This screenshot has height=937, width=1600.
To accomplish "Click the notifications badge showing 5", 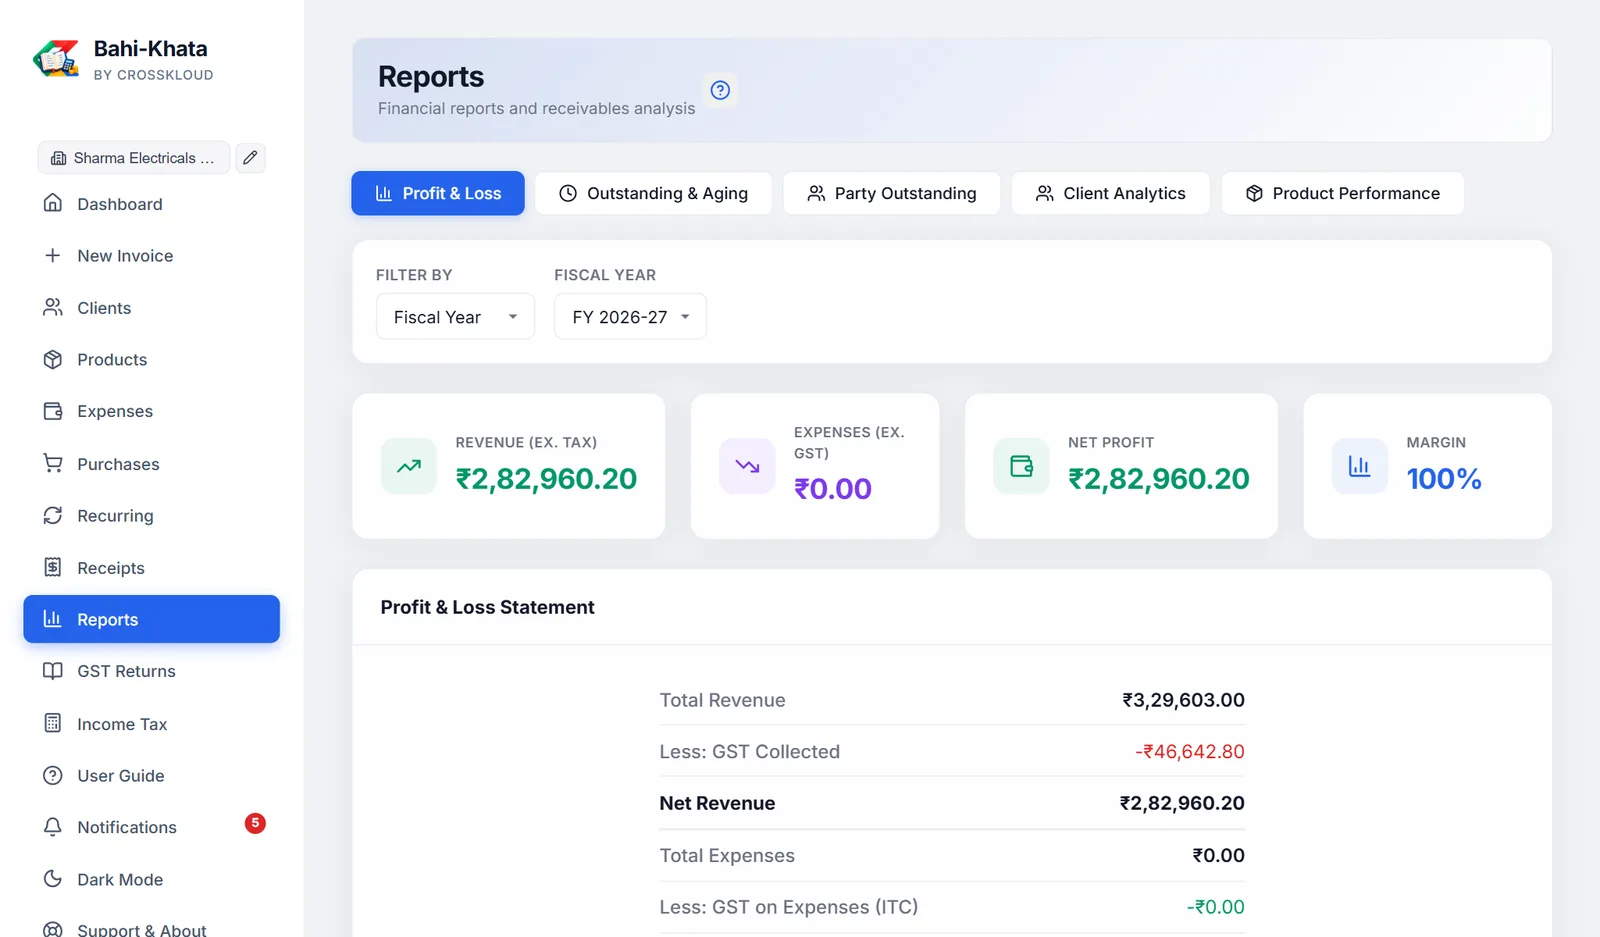I will coord(255,823).
